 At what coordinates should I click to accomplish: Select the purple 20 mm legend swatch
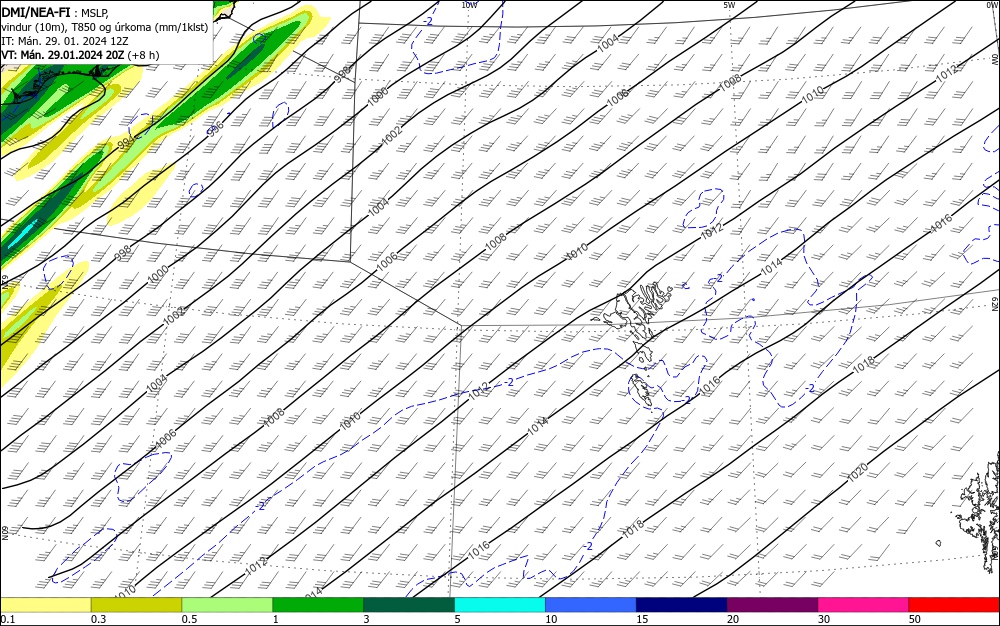point(772,605)
